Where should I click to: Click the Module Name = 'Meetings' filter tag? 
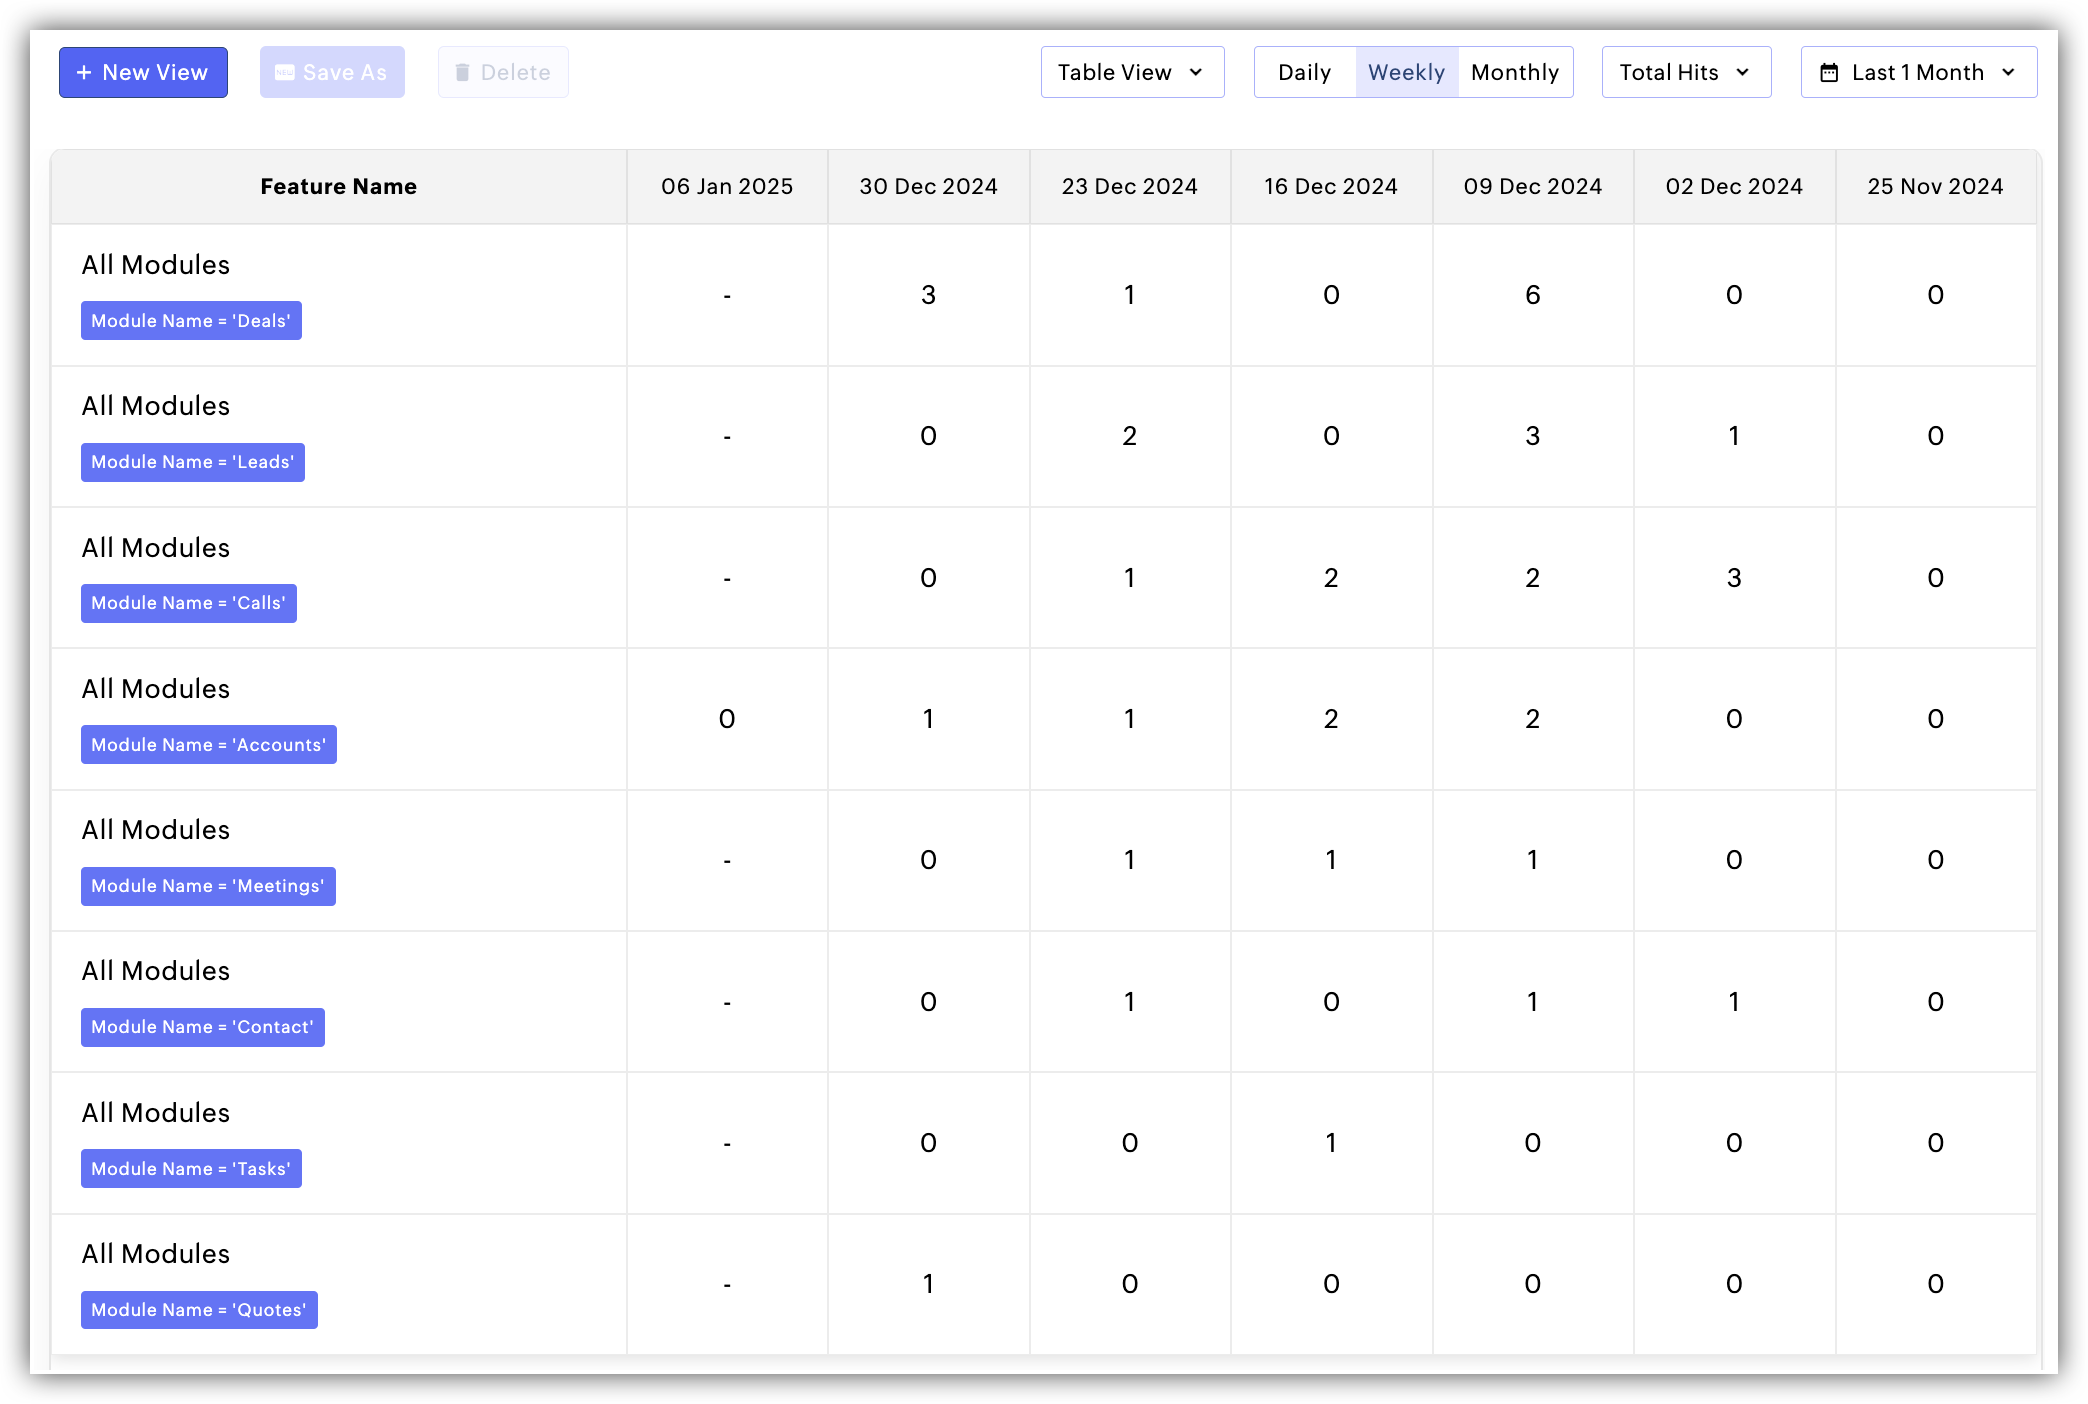point(208,886)
